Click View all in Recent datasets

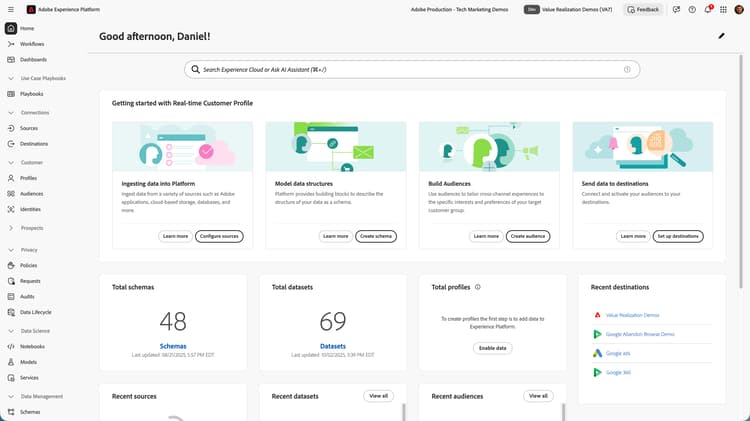click(x=378, y=396)
